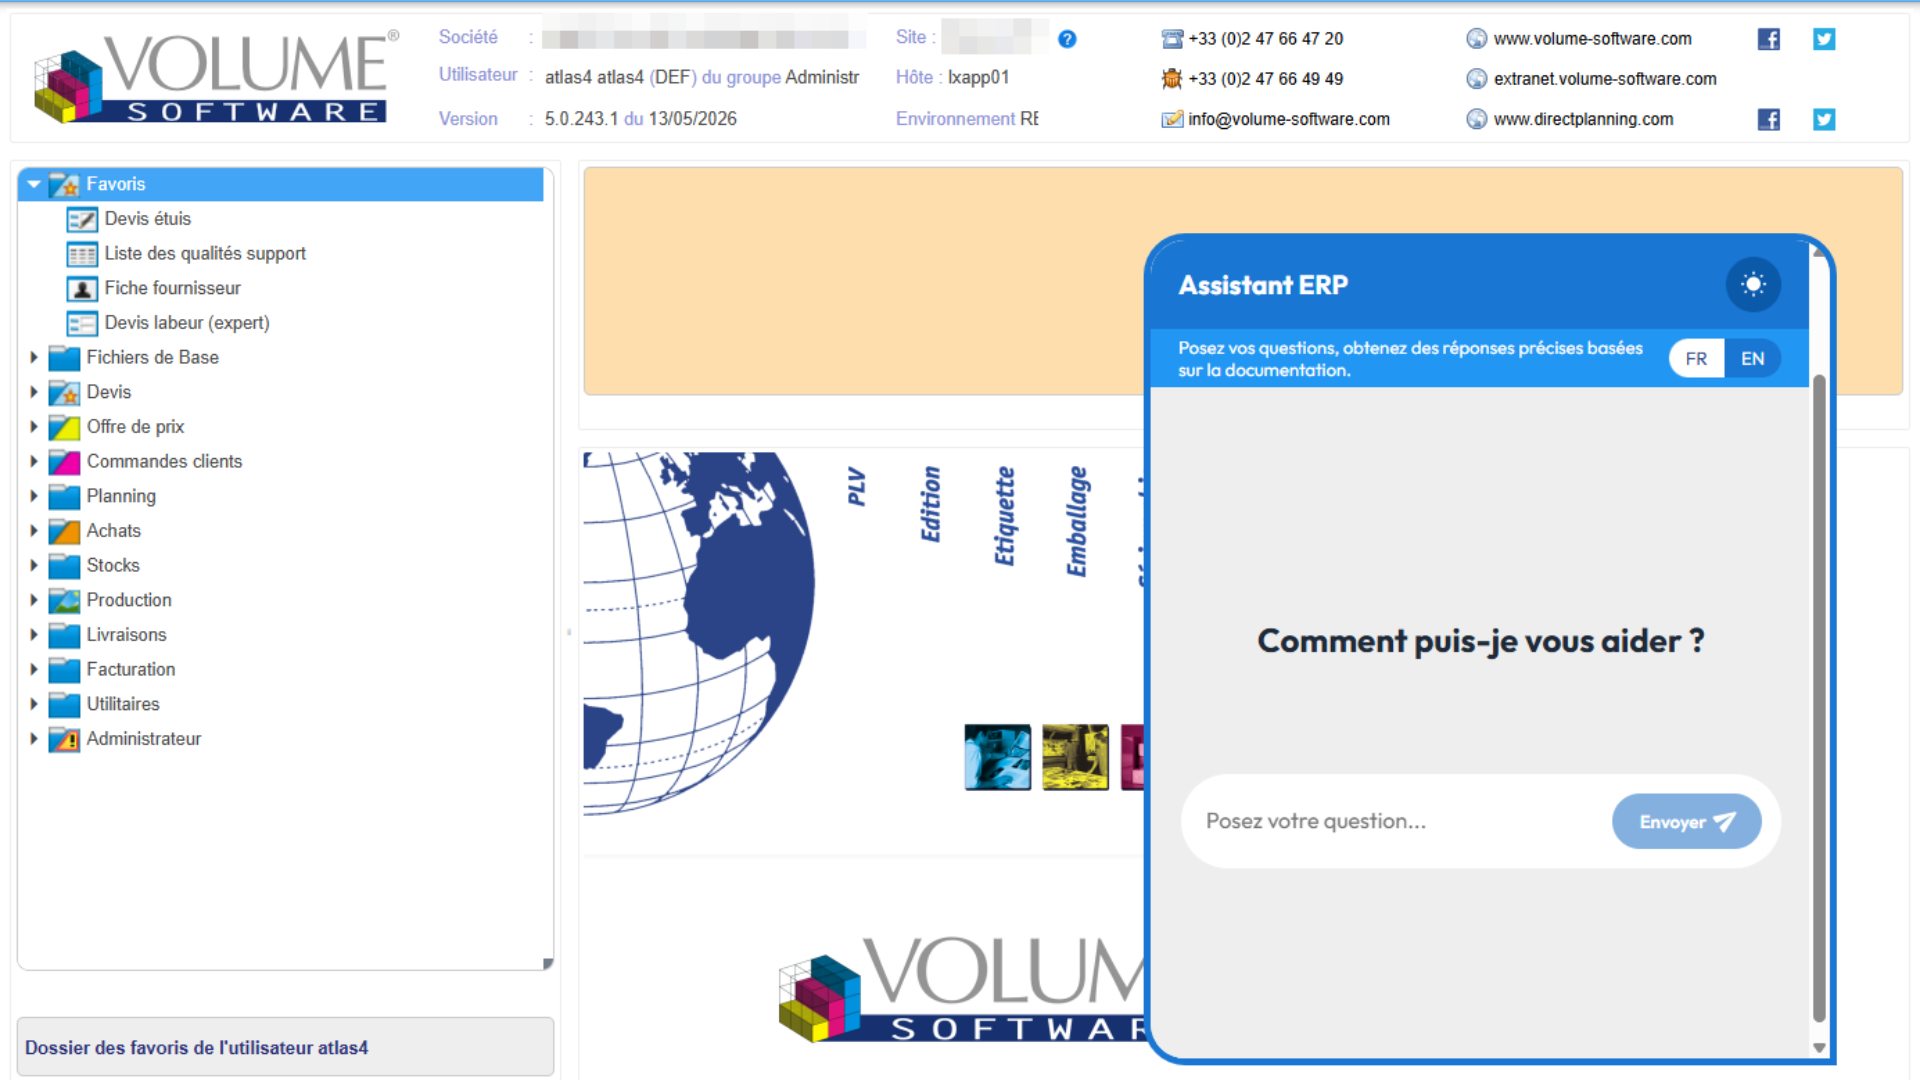1920x1080 pixels.
Task: Expand the Administrateur tree node
Action: tap(34, 739)
